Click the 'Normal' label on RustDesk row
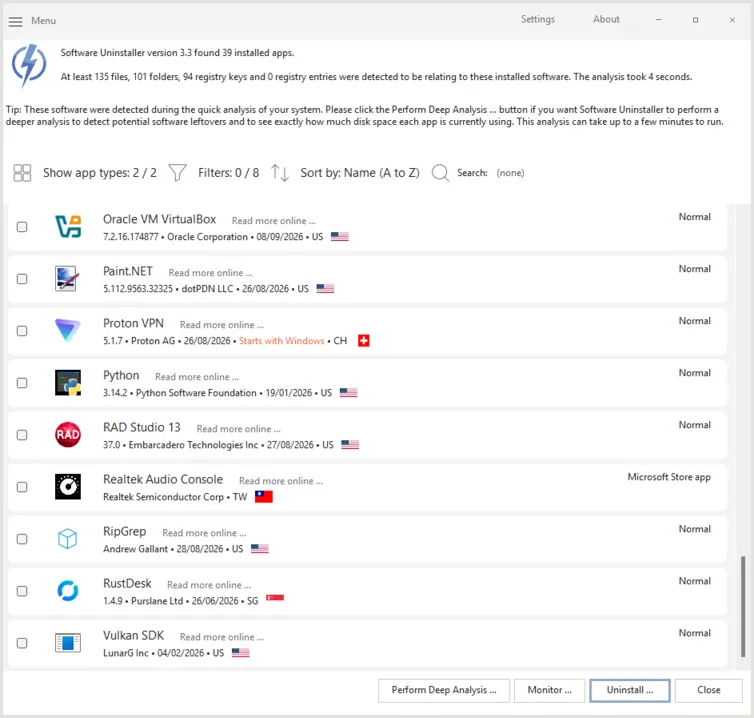 [694, 581]
